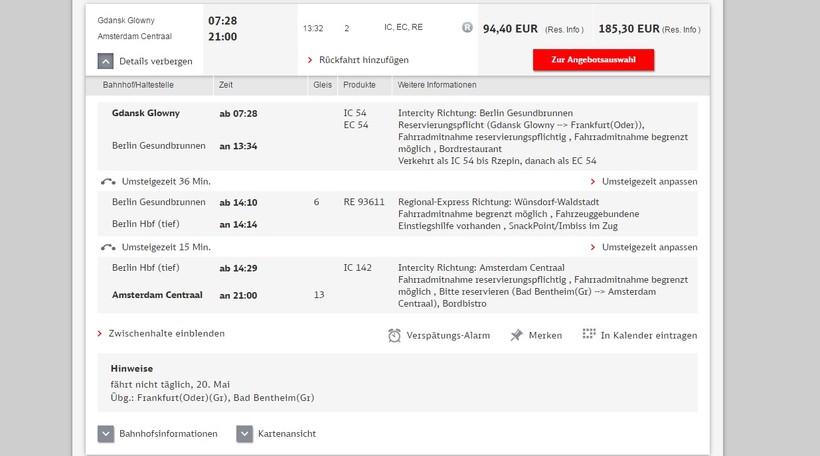
Task: Click the red Zur Angebotsauswahl button
Action: tap(593, 60)
